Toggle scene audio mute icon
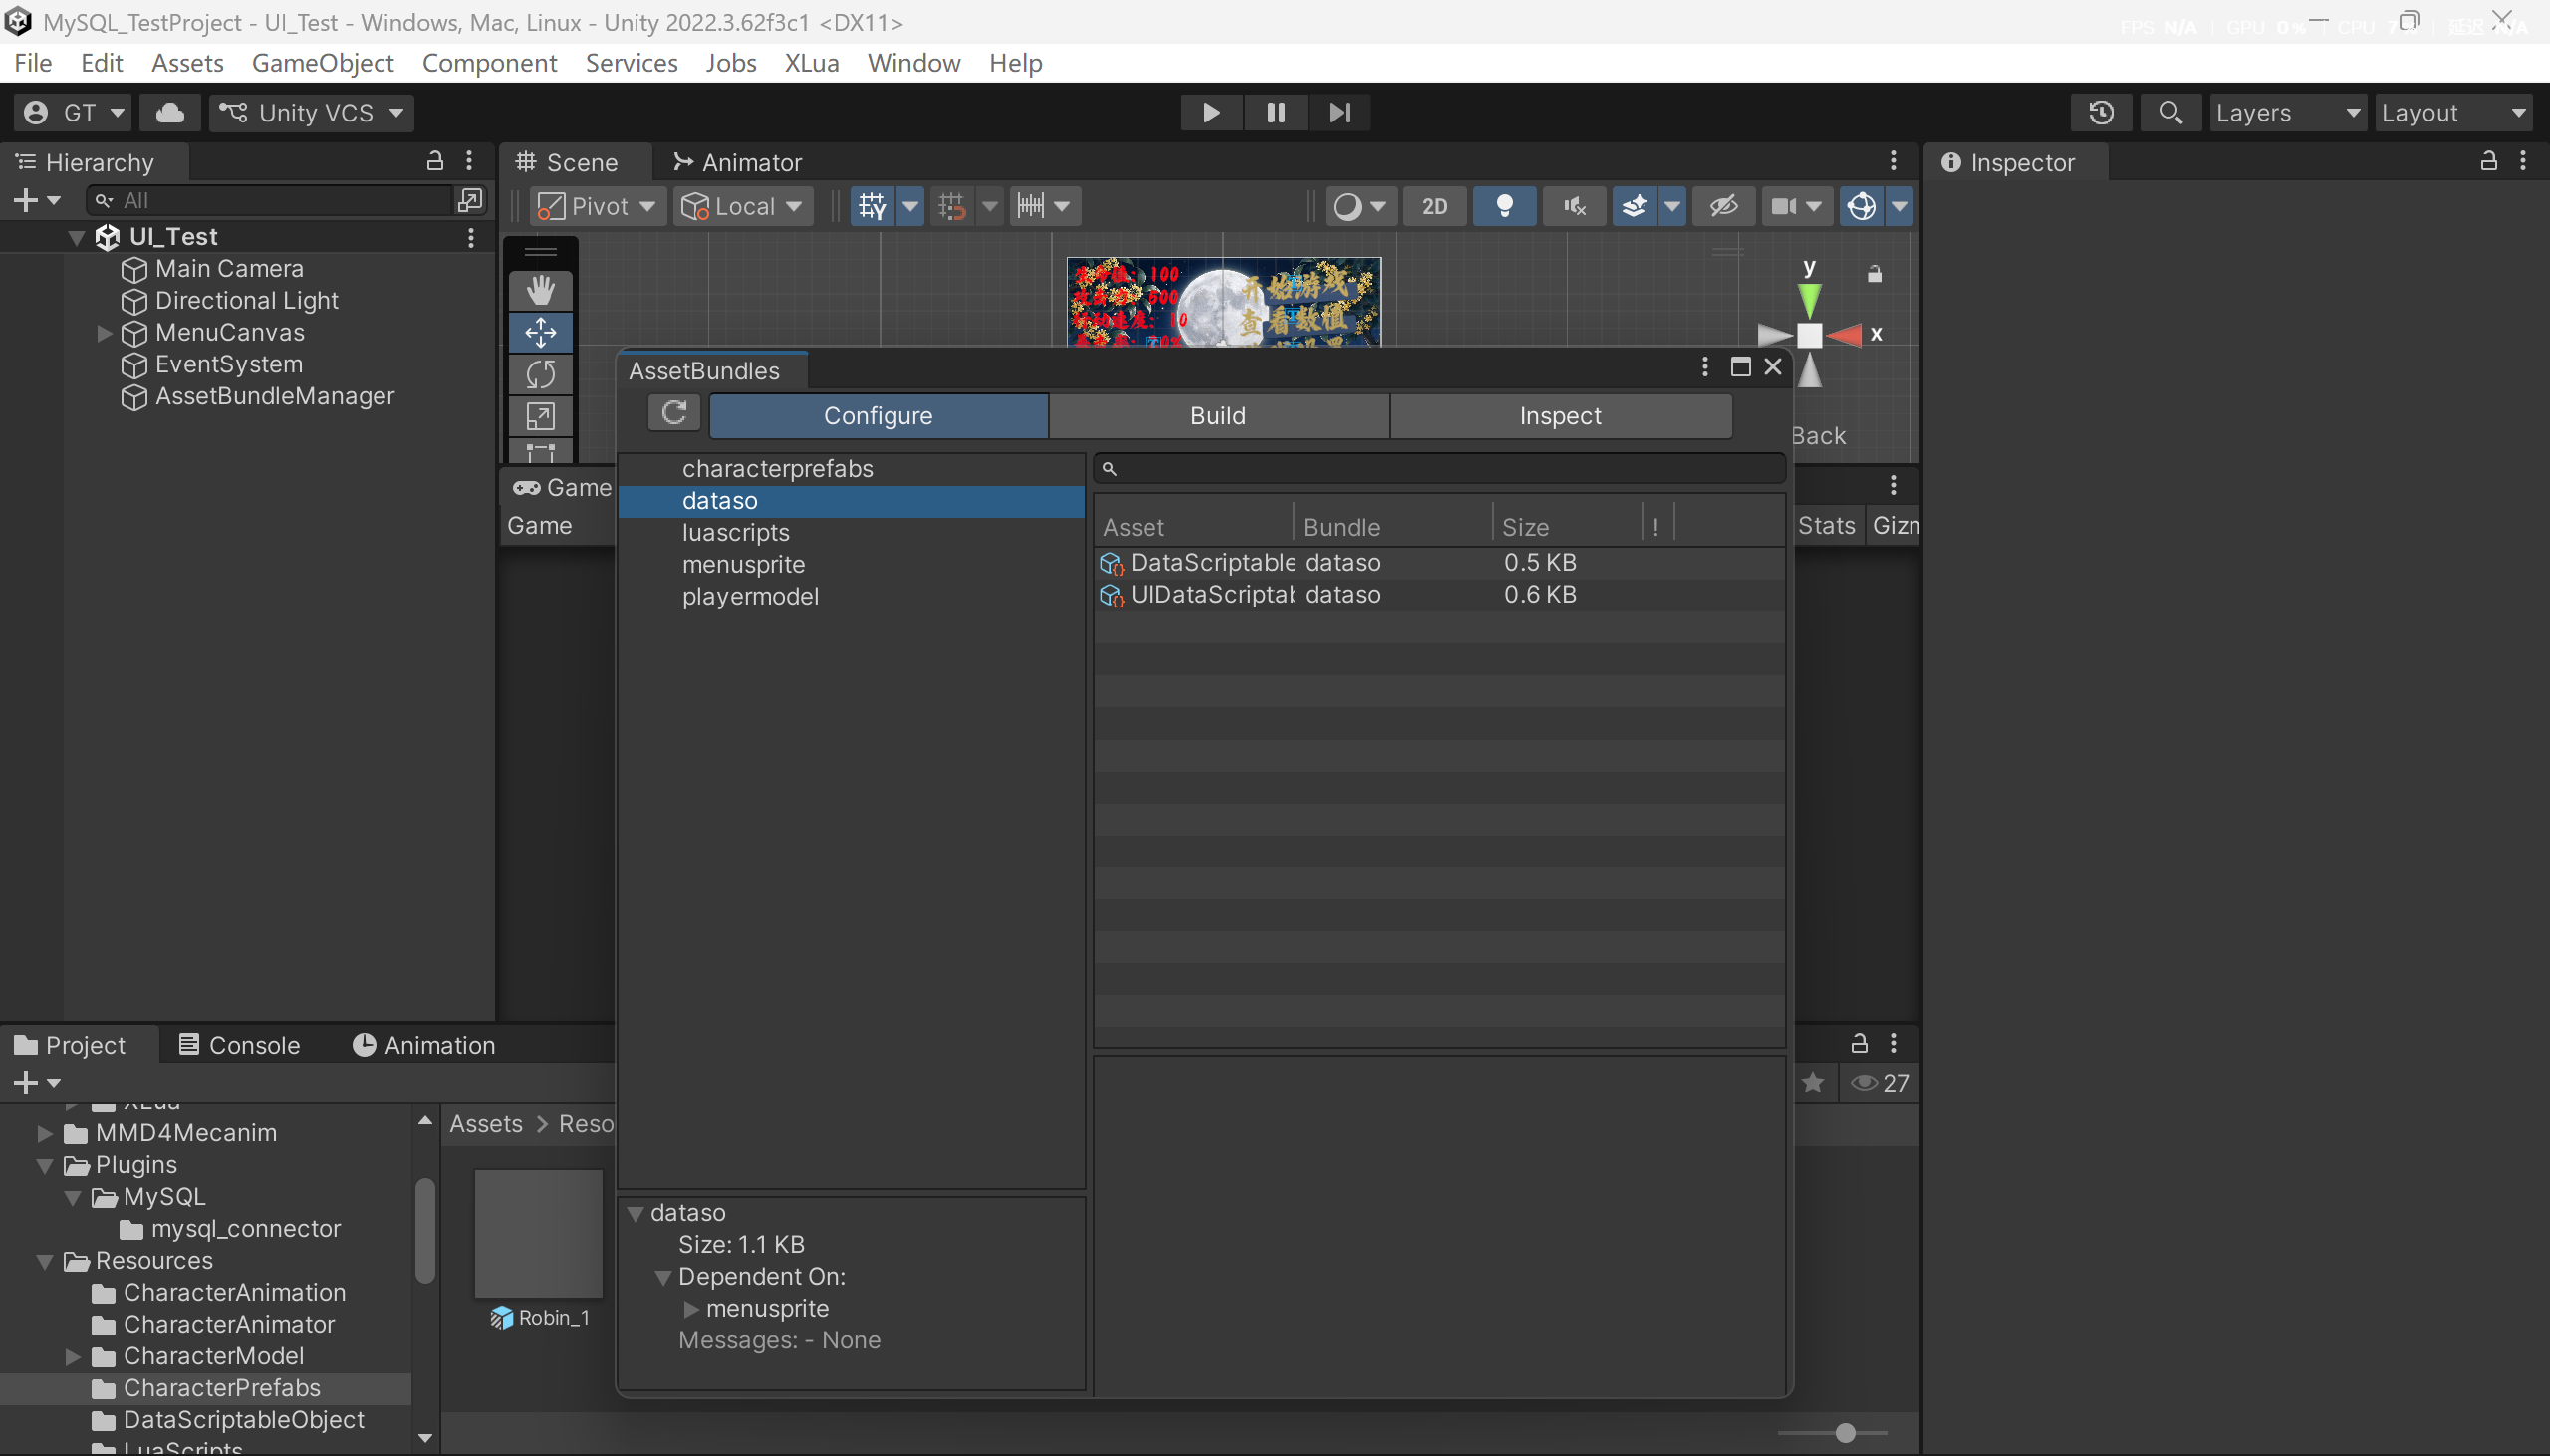 click(x=1574, y=206)
